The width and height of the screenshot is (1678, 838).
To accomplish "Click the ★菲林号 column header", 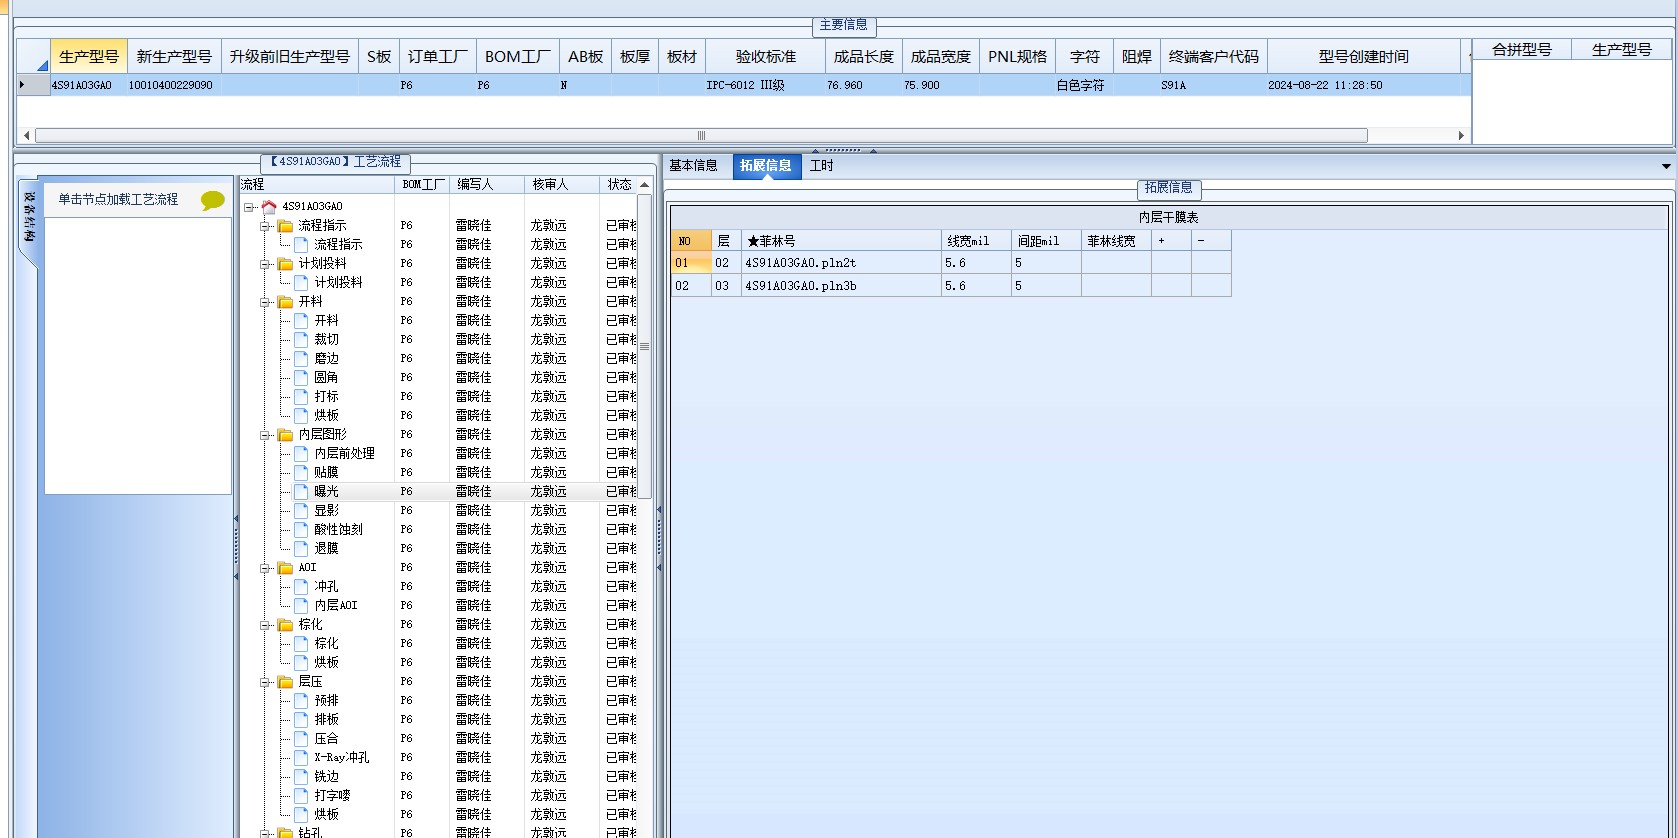I will (841, 241).
